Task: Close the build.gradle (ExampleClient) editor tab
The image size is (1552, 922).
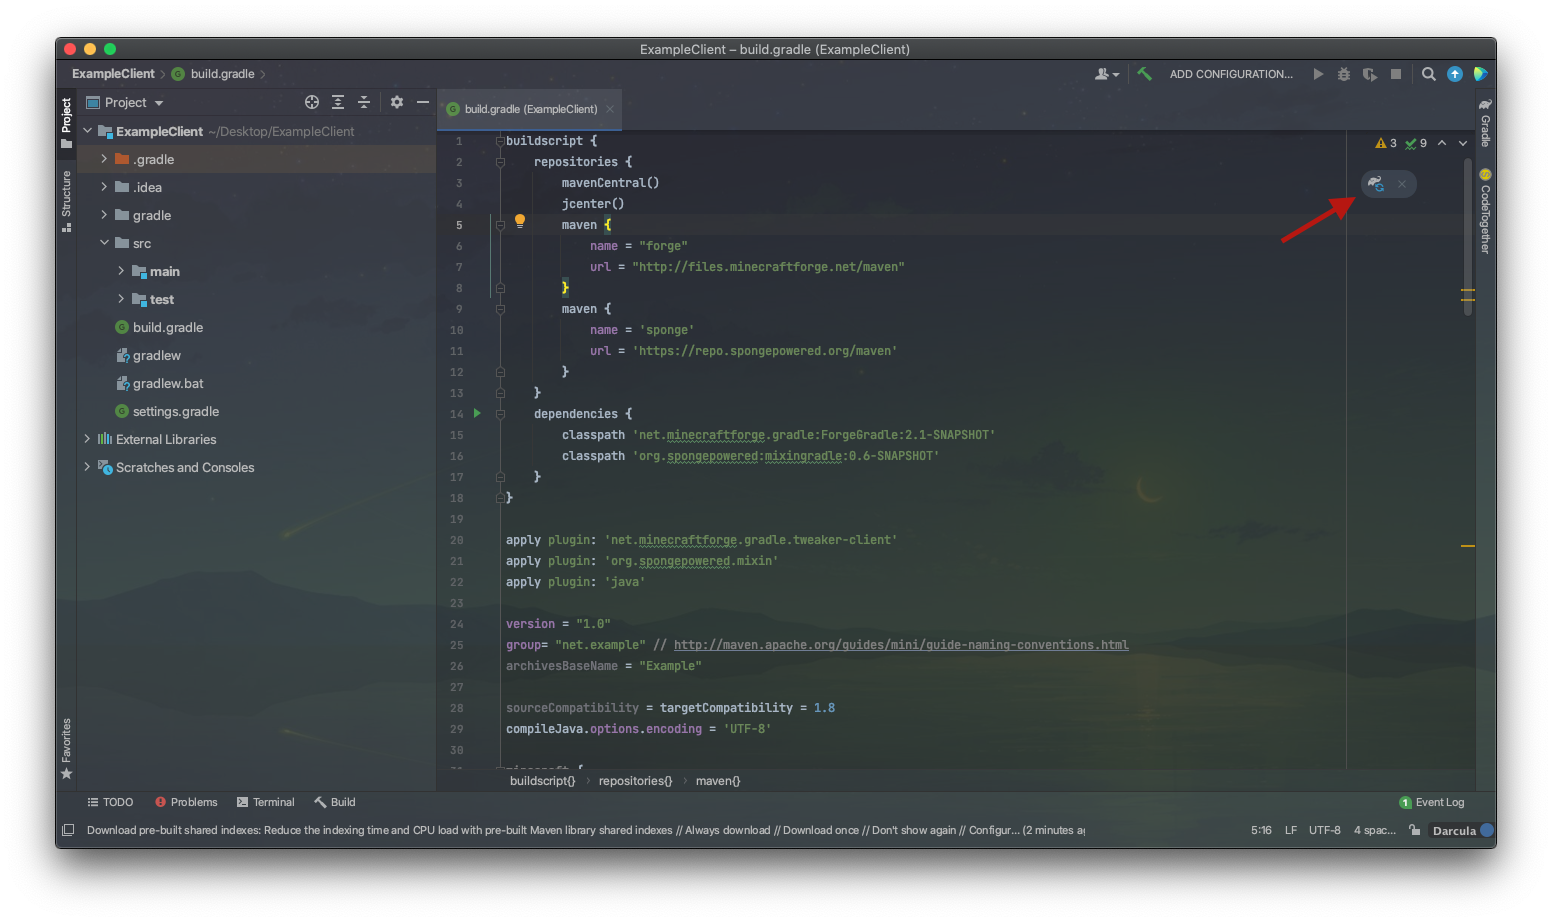Action: [x=610, y=109]
